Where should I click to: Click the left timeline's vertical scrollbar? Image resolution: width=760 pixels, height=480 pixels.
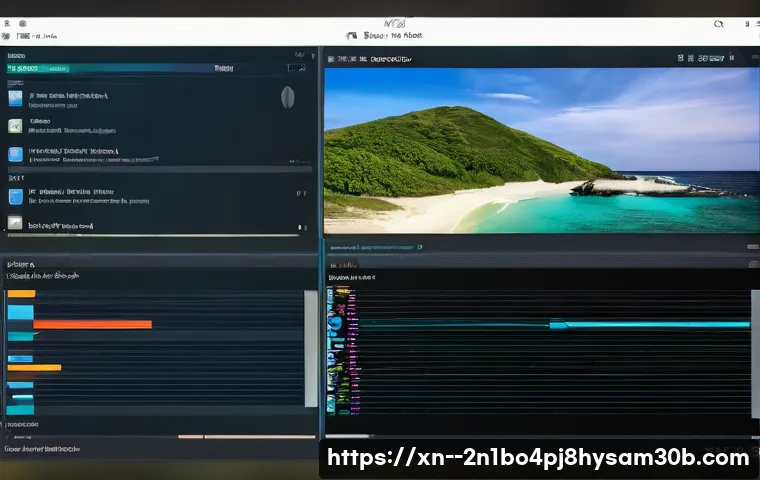coord(311,348)
